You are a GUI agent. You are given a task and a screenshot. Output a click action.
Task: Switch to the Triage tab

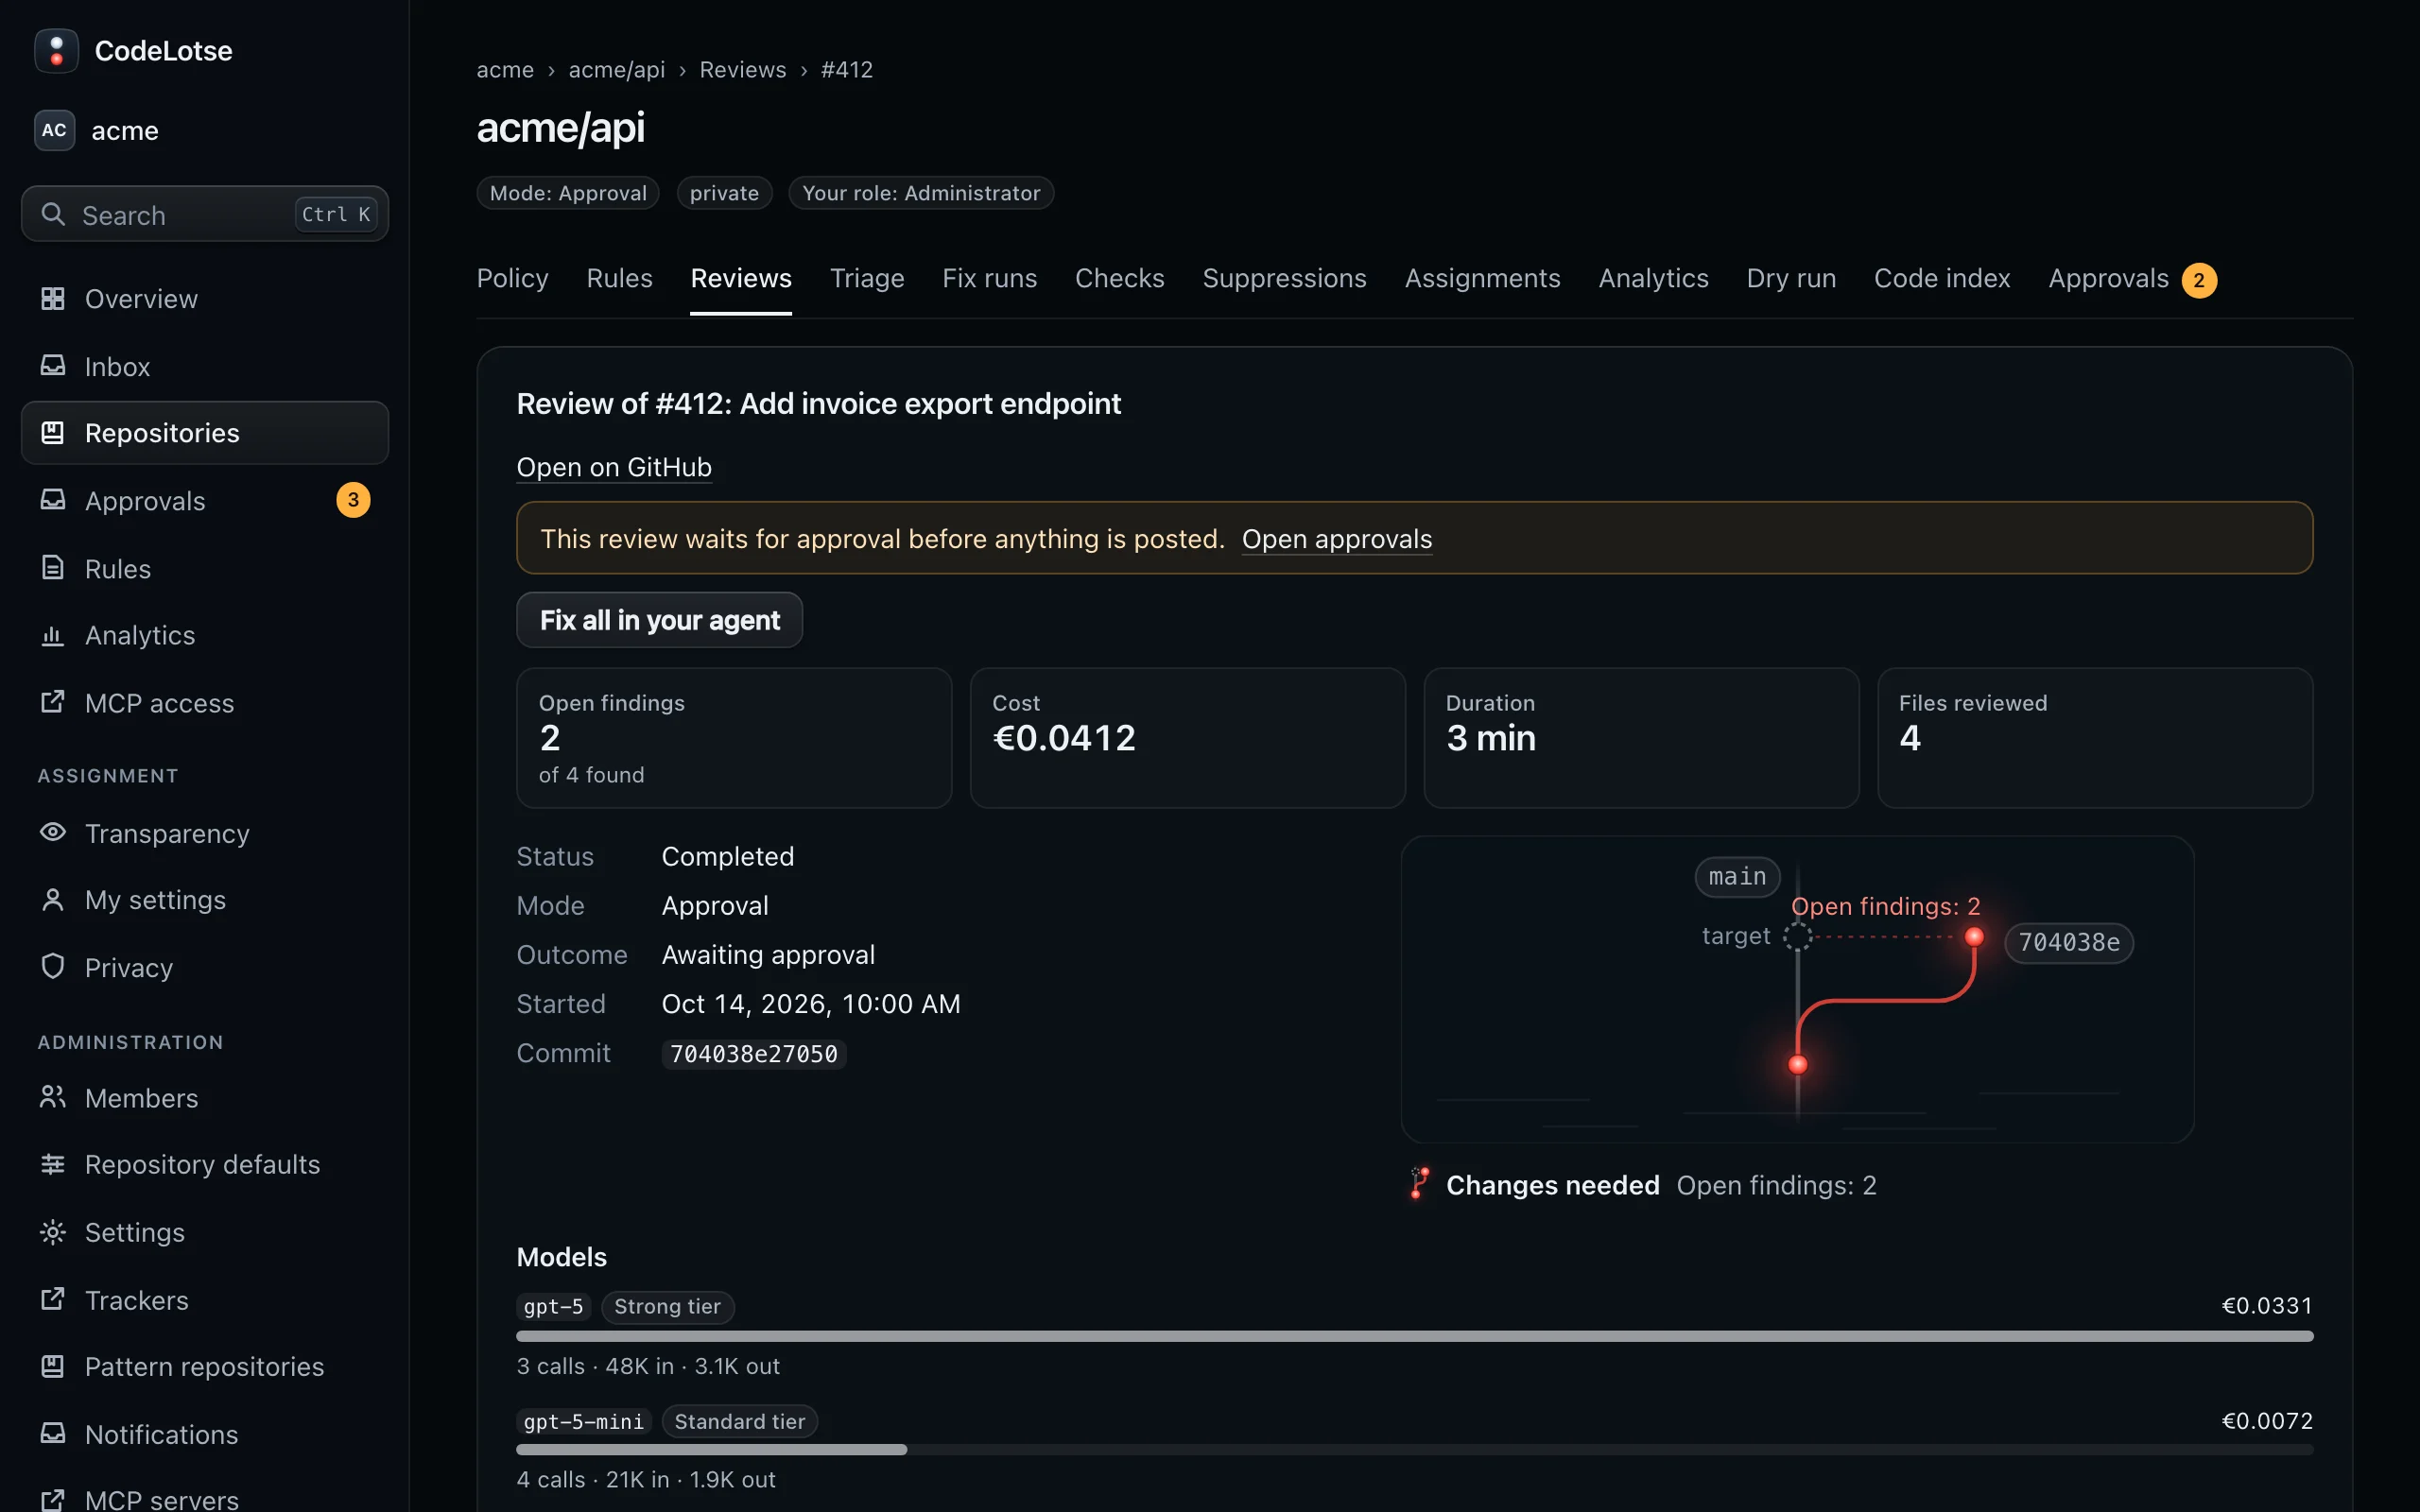point(867,279)
